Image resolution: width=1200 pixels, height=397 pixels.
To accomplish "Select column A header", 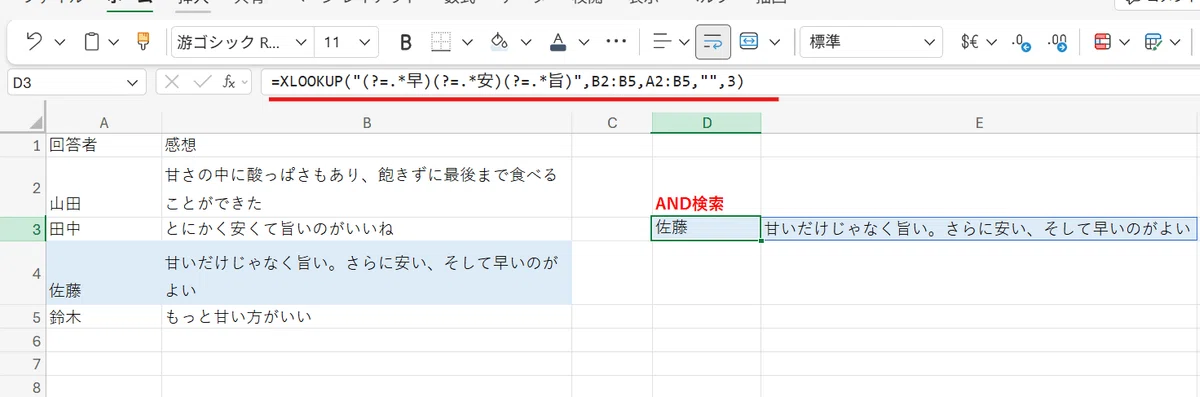I will (104, 122).
